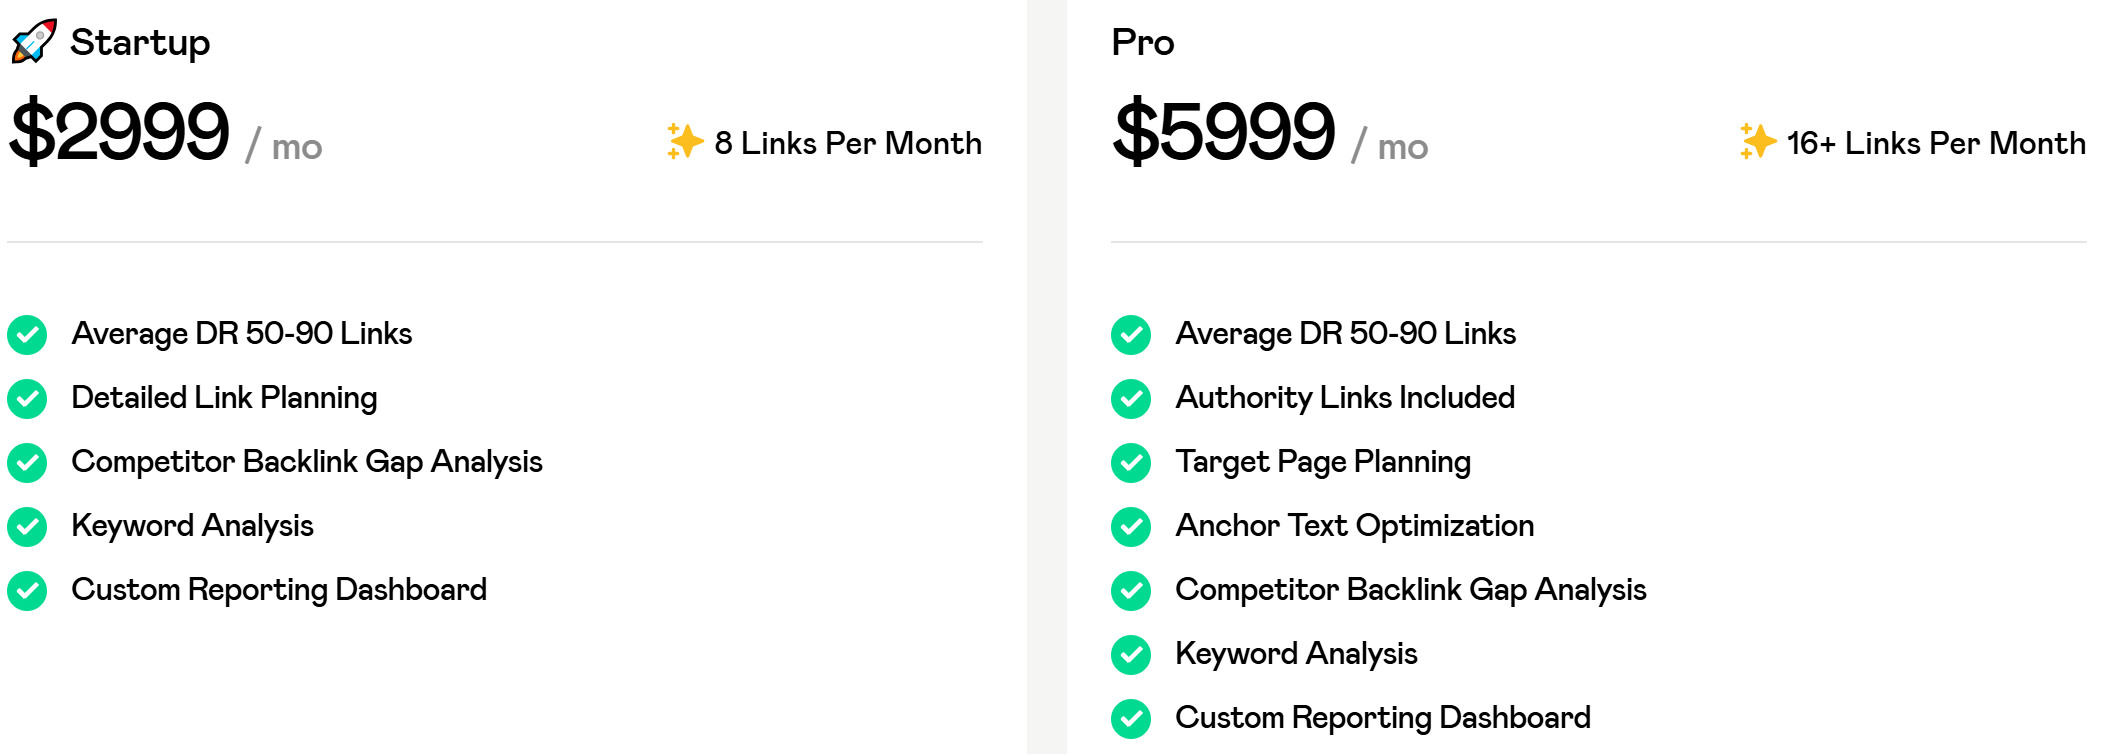Image resolution: width=2114 pixels, height=754 pixels.
Task: Click checkmark beside Pro Custom Reporting Dashboard
Action: [x=1131, y=719]
